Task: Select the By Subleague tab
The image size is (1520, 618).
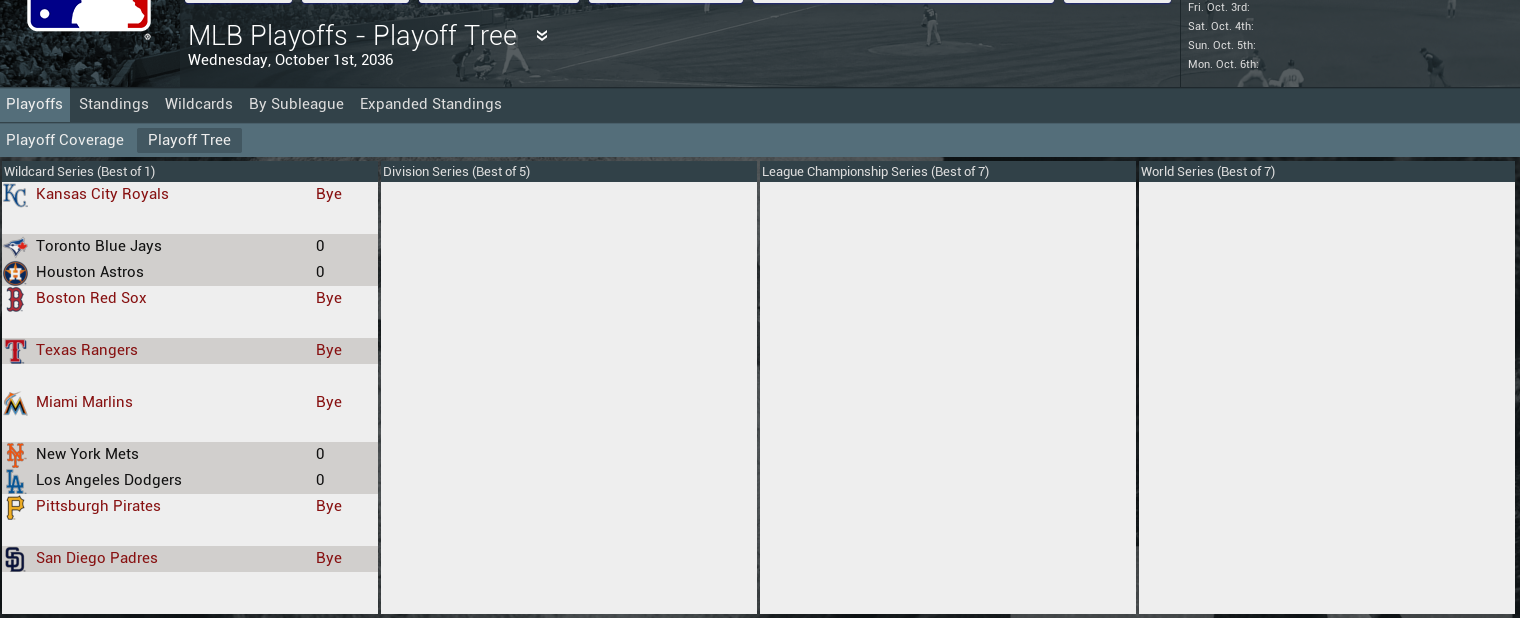Action: pyautogui.click(x=296, y=104)
